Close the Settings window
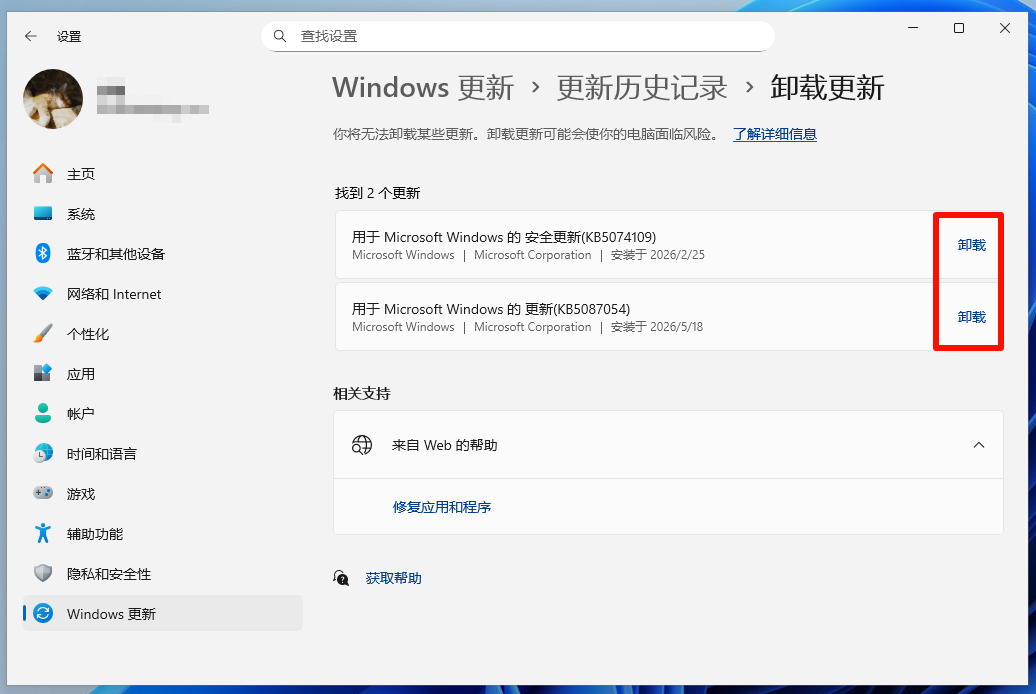The height and width of the screenshot is (694, 1036). coord(1004,28)
